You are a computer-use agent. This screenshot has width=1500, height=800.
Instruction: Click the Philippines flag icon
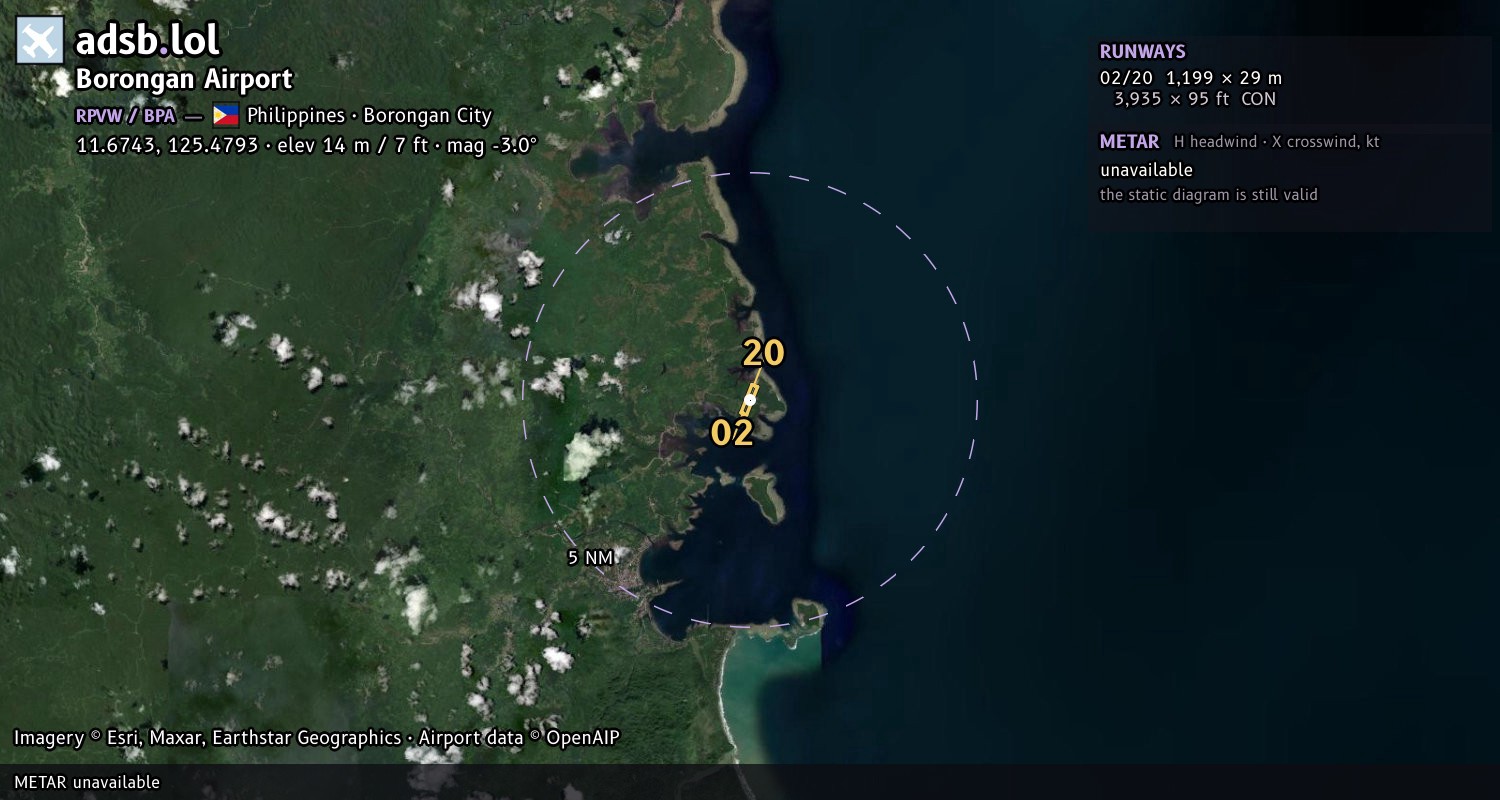point(226,115)
